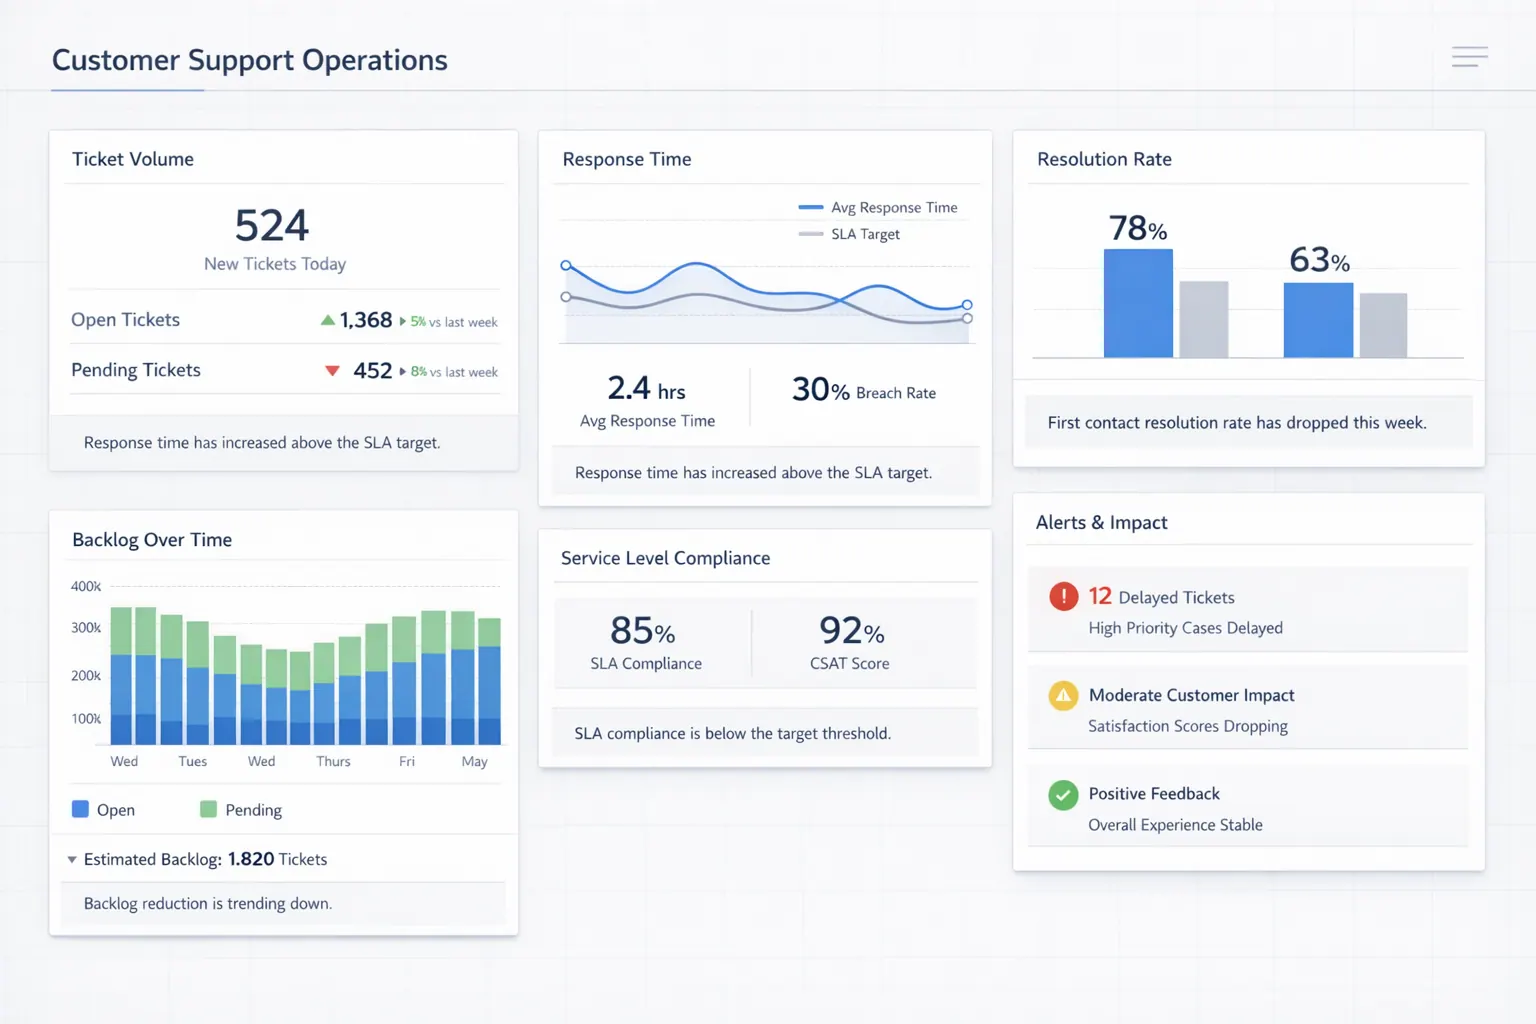
Task: Click the green up arrow beside Open Tickets
Action: (x=327, y=319)
